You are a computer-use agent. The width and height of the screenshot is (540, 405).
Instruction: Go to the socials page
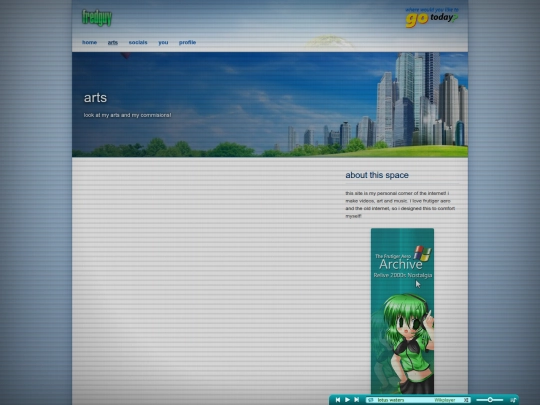pos(138,42)
